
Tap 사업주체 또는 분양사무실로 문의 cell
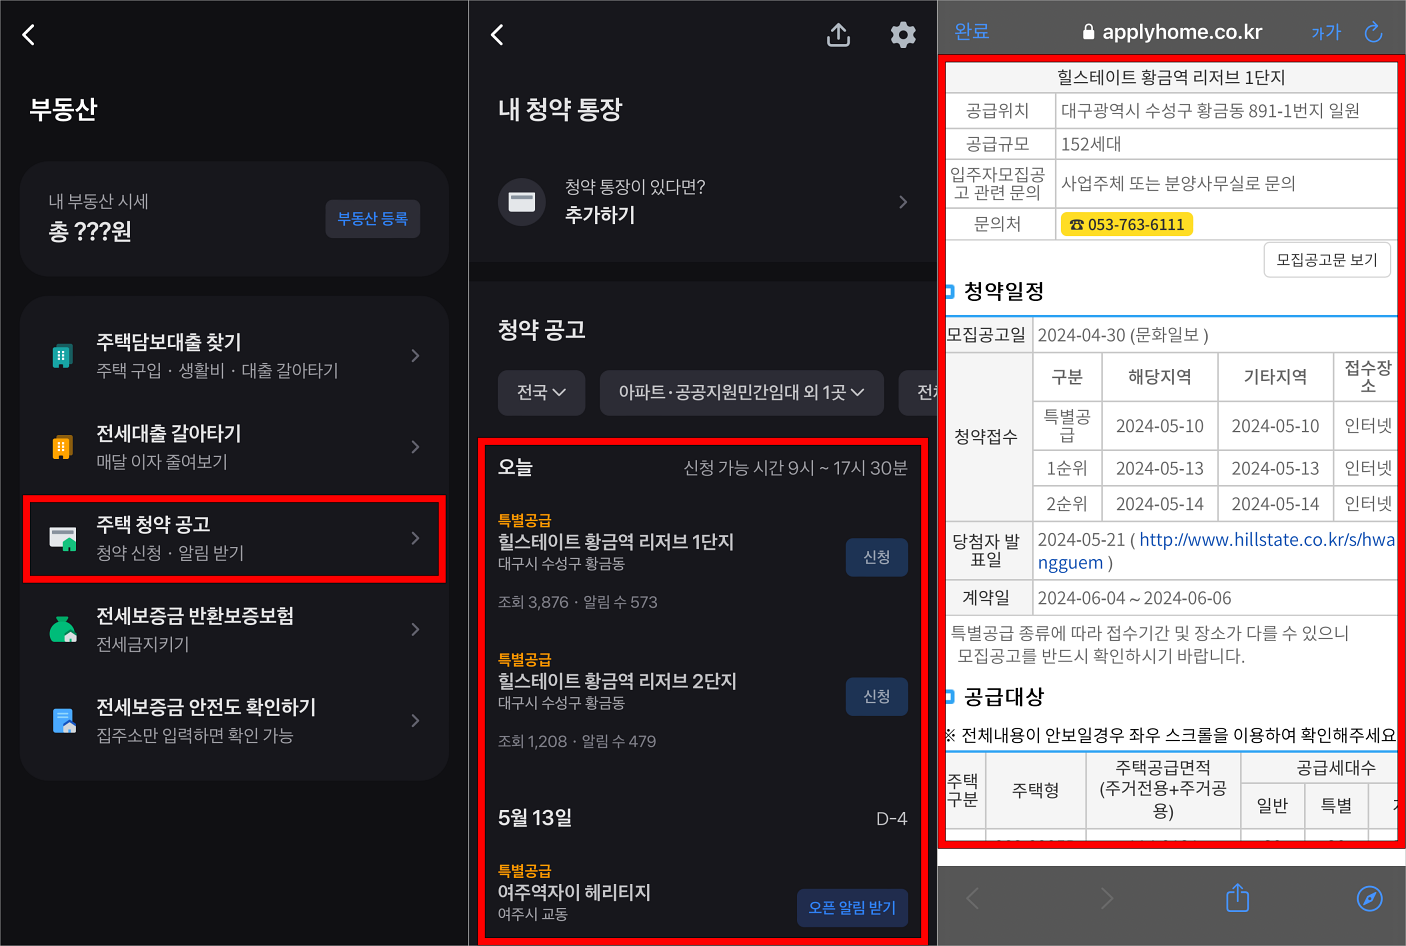tap(1226, 184)
